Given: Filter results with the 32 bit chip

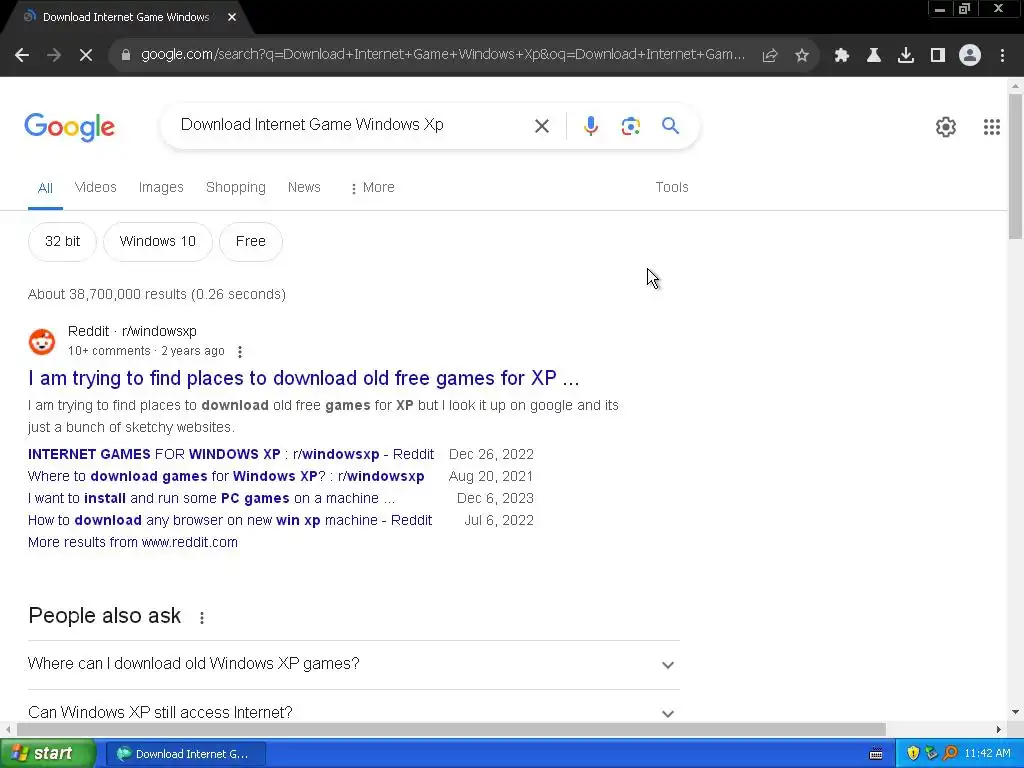Looking at the screenshot, I should (x=63, y=242).
